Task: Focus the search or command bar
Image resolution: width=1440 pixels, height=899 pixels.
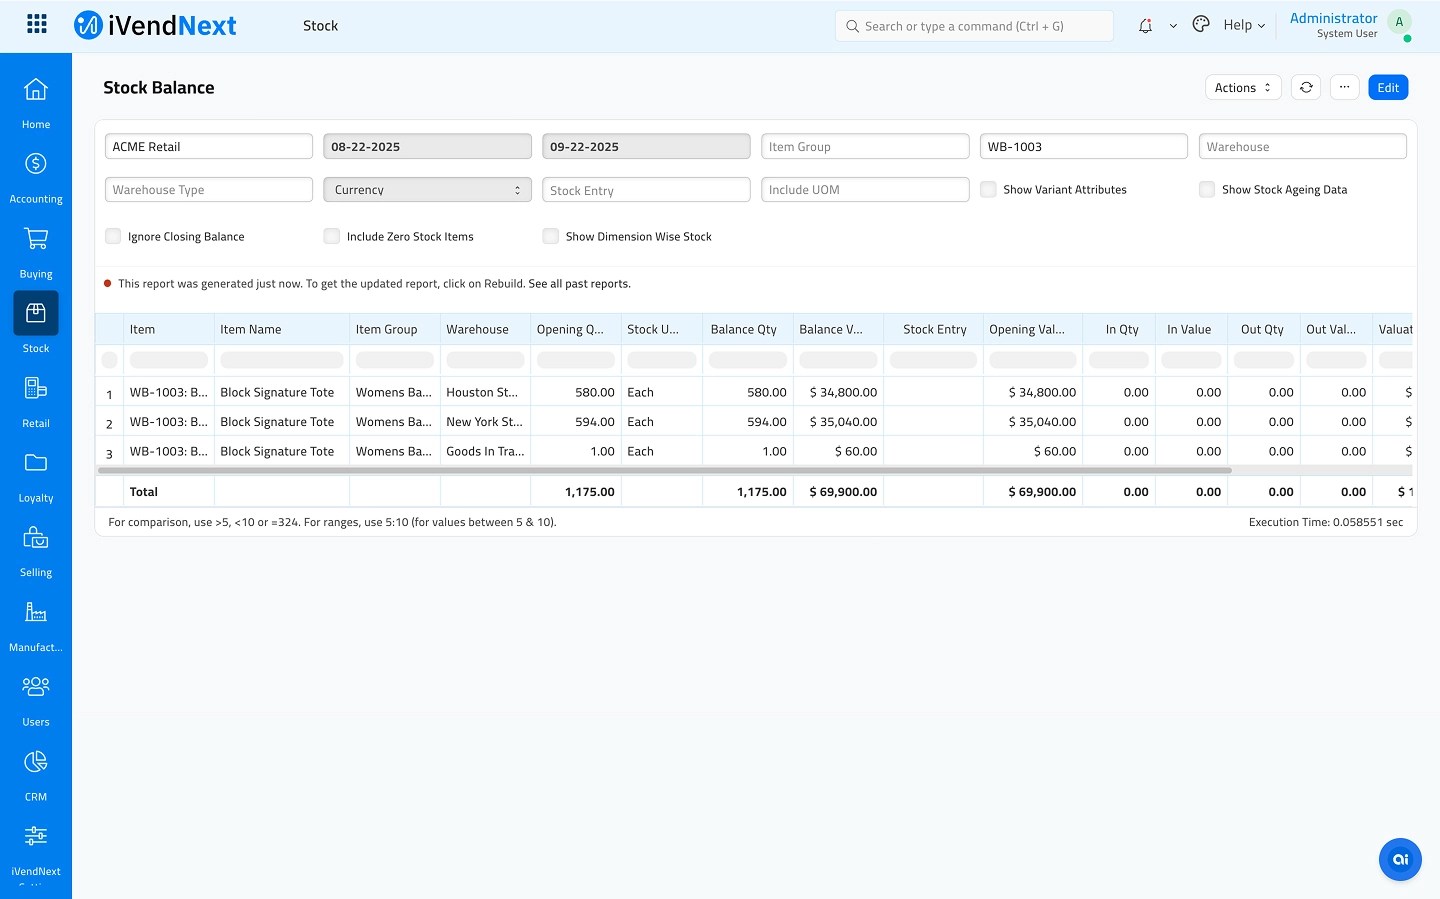Action: 974,26
